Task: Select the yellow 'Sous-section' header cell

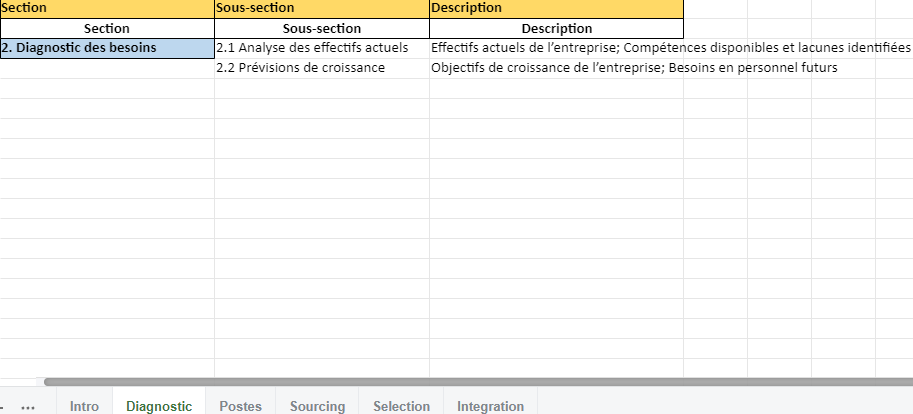Action: click(322, 9)
